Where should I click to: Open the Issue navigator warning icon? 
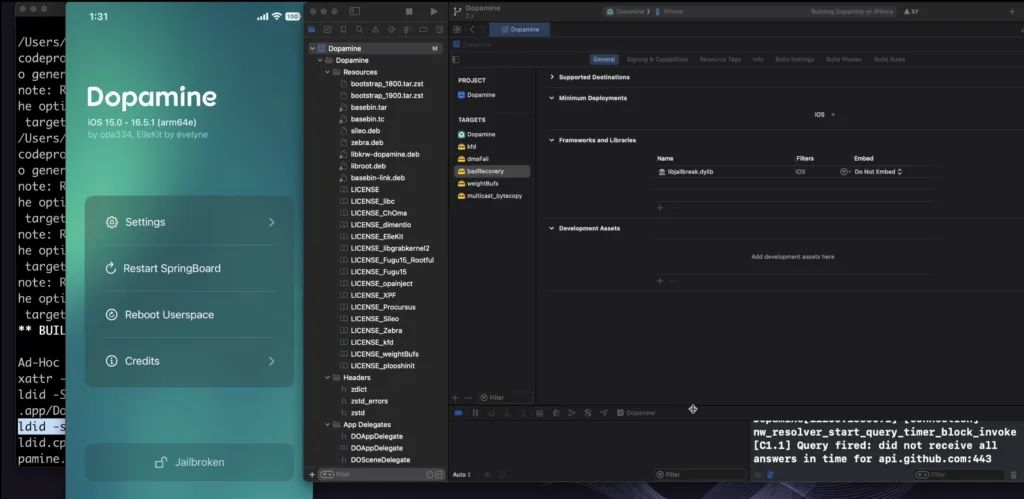click(376, 29)
